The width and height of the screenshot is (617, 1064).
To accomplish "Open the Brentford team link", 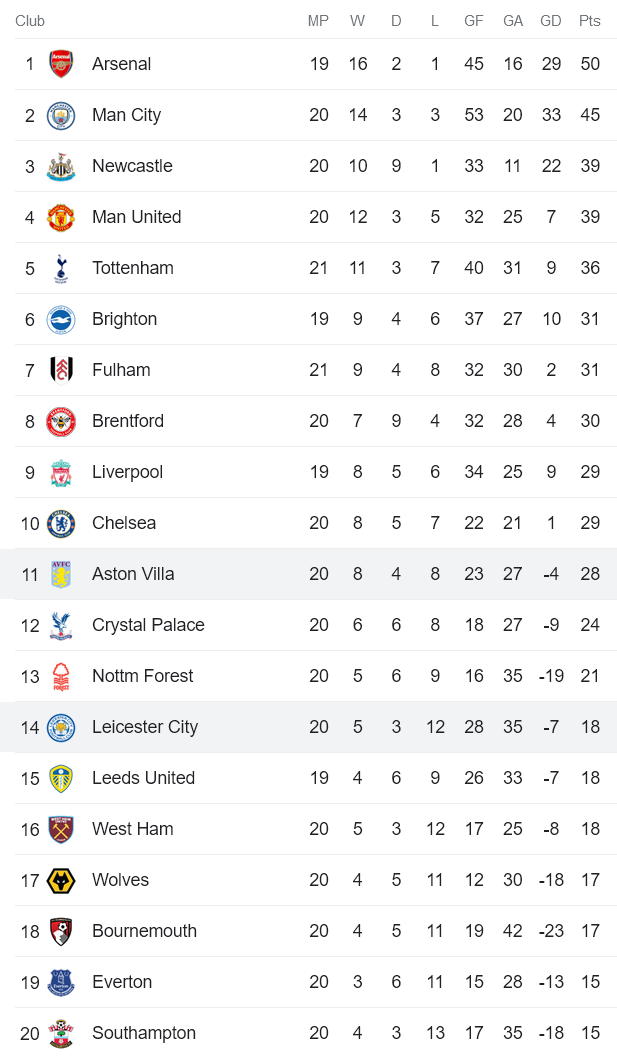I will point(128,421).
